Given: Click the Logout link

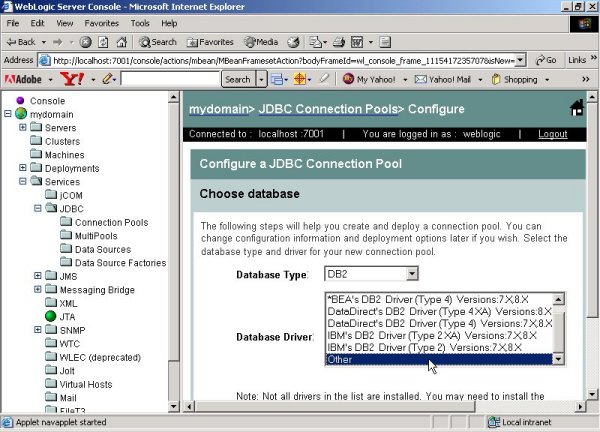Looking at the screenshot, I should (x=553, y=134).
